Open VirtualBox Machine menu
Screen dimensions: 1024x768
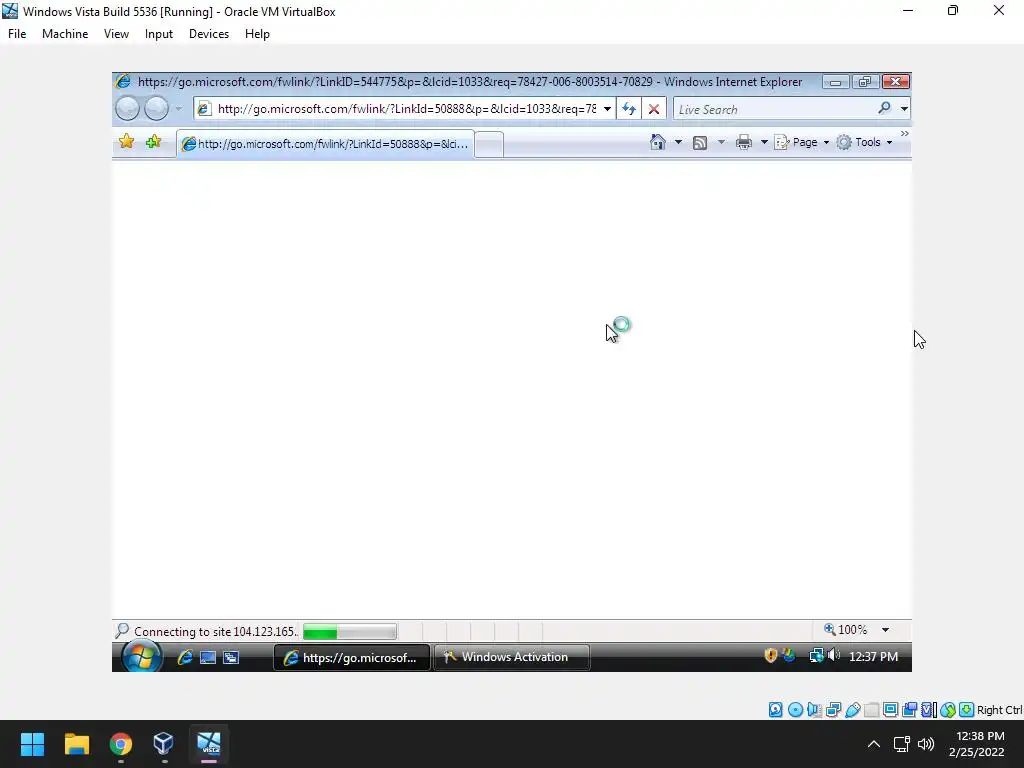(x=65, y=34)
